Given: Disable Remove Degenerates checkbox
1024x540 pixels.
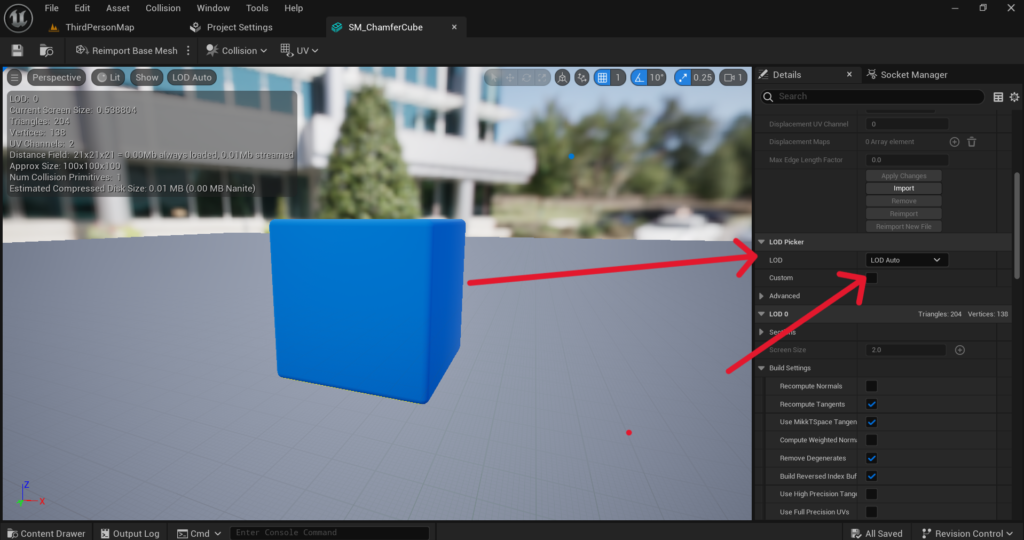Looking at the screenshot, I should click(x=872, y=458).
